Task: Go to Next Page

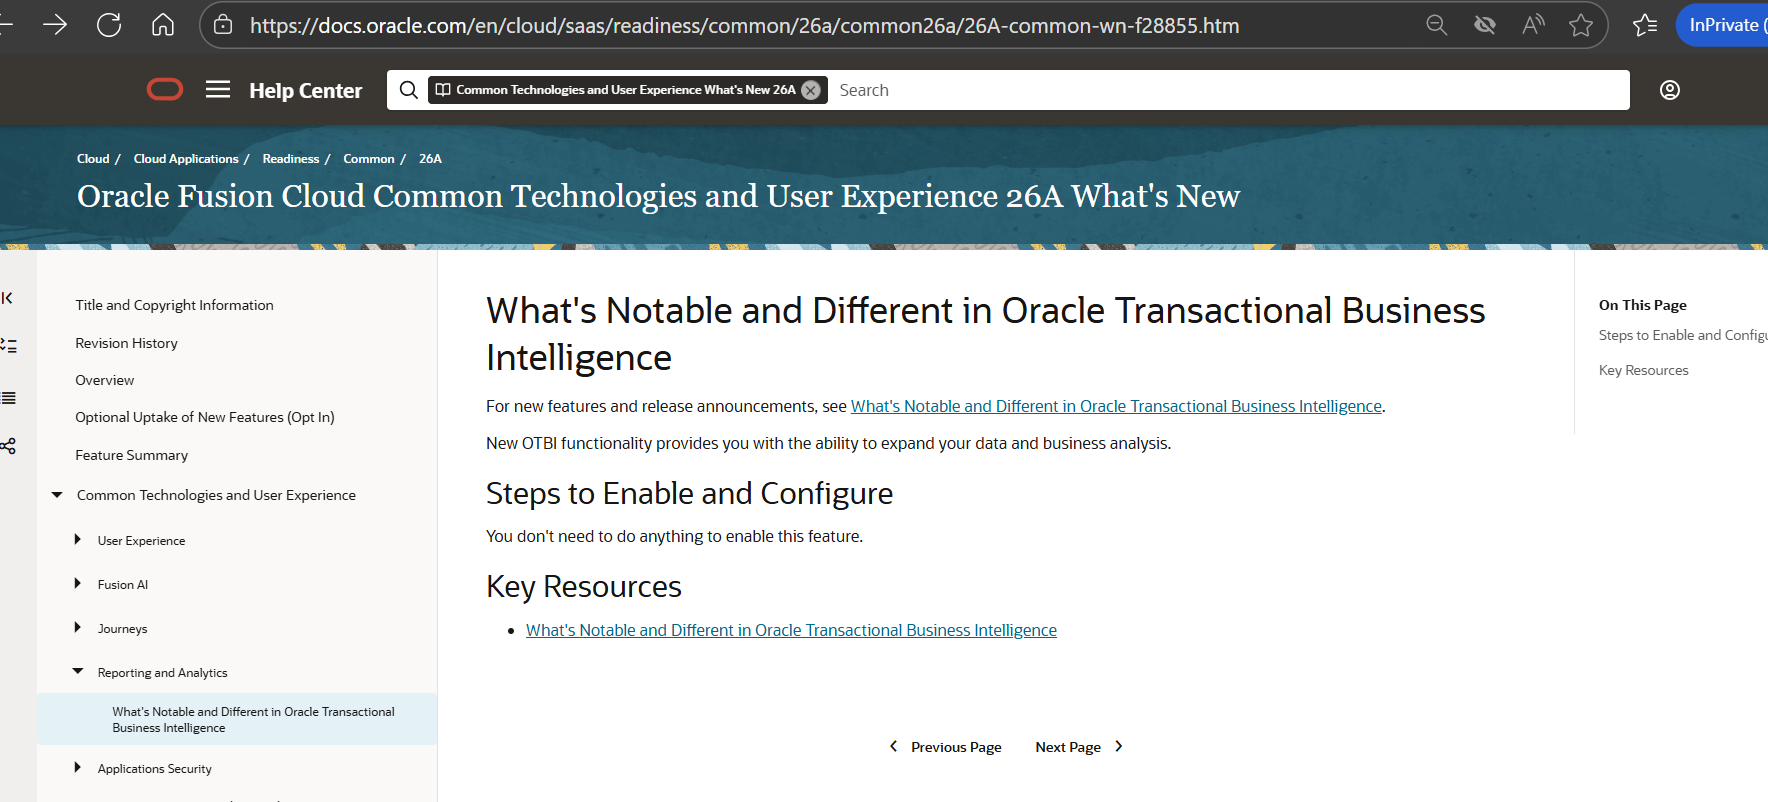Action: point(1079,747)
